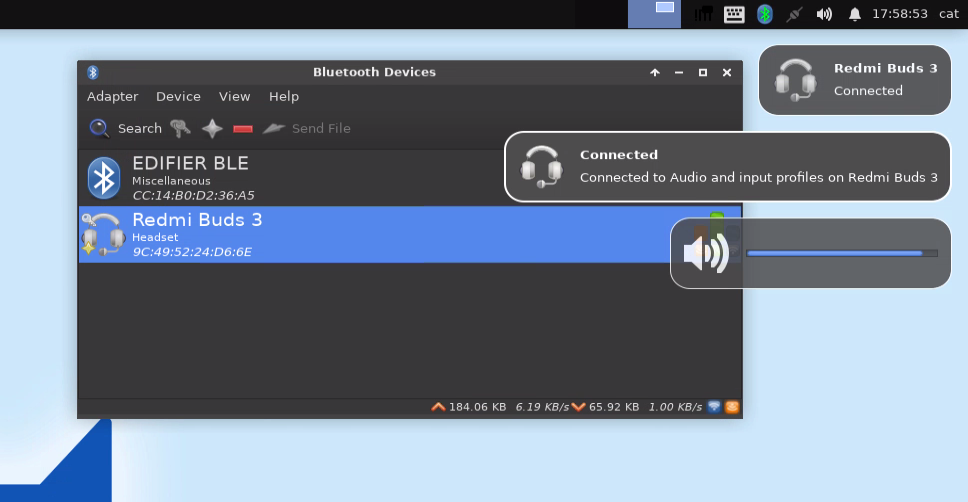The image size is (968, 502).
Task: Open the on-screen keyboard tray icon
Action: point(734,14)
